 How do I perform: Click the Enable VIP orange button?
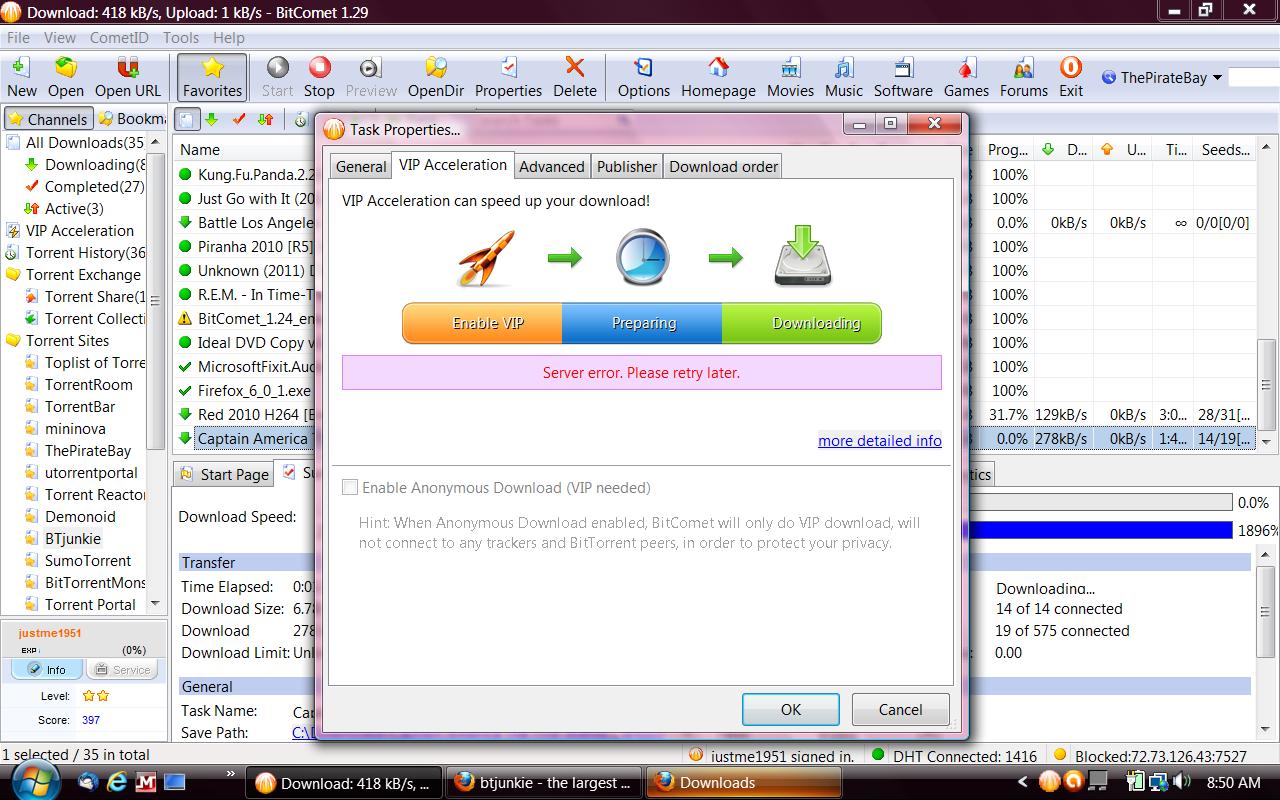click(x=487, y=323)
